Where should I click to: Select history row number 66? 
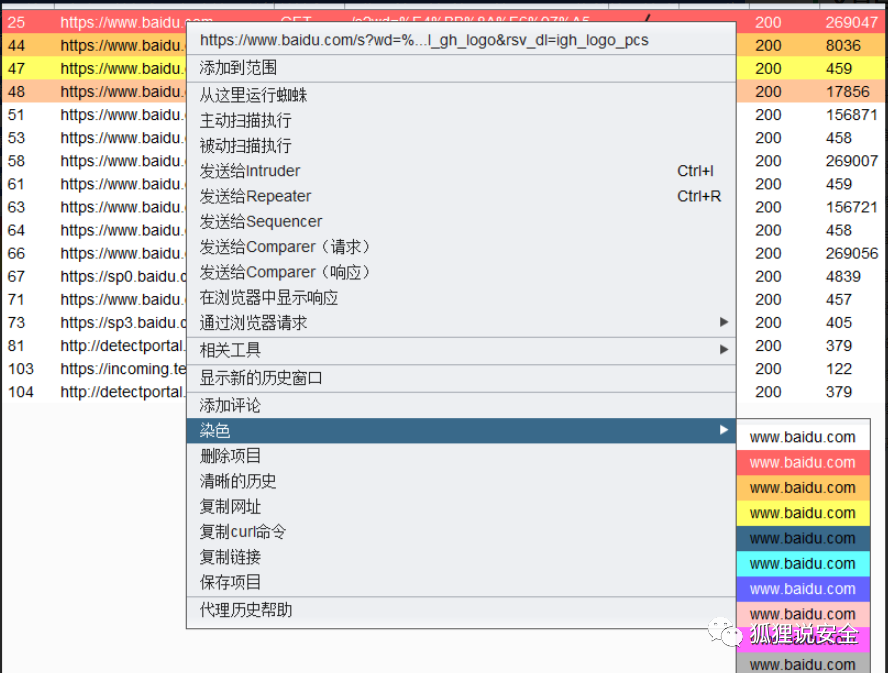point(16,253)
